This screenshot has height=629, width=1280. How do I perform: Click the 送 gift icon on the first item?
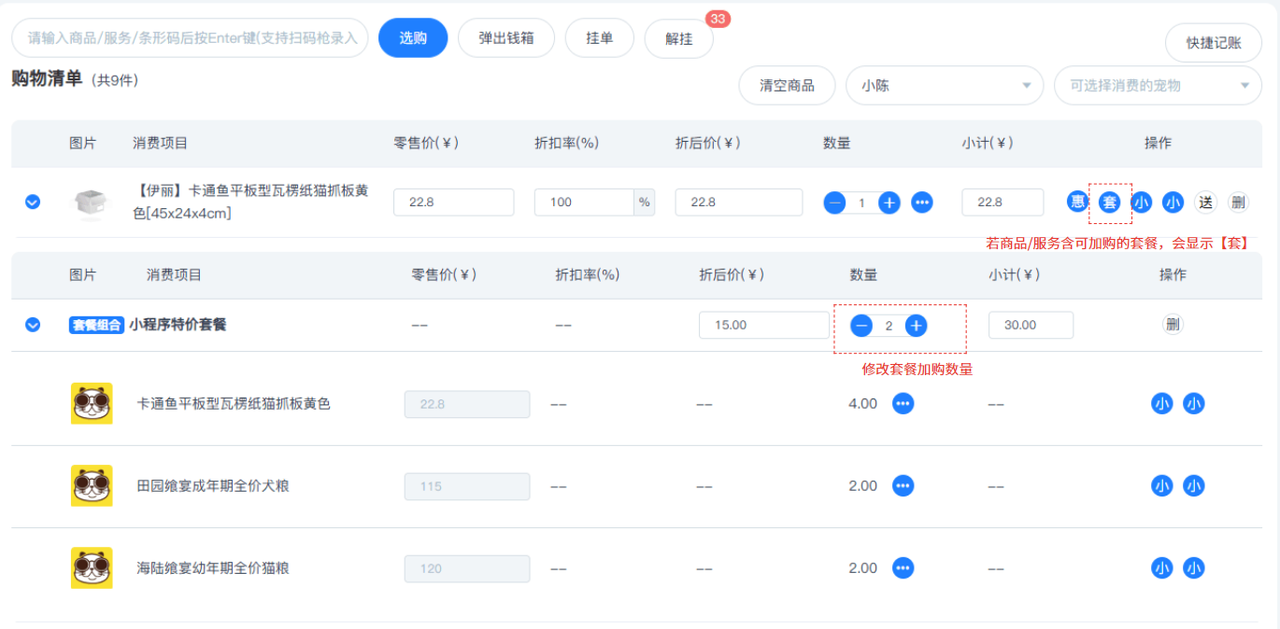(1205, 202)
